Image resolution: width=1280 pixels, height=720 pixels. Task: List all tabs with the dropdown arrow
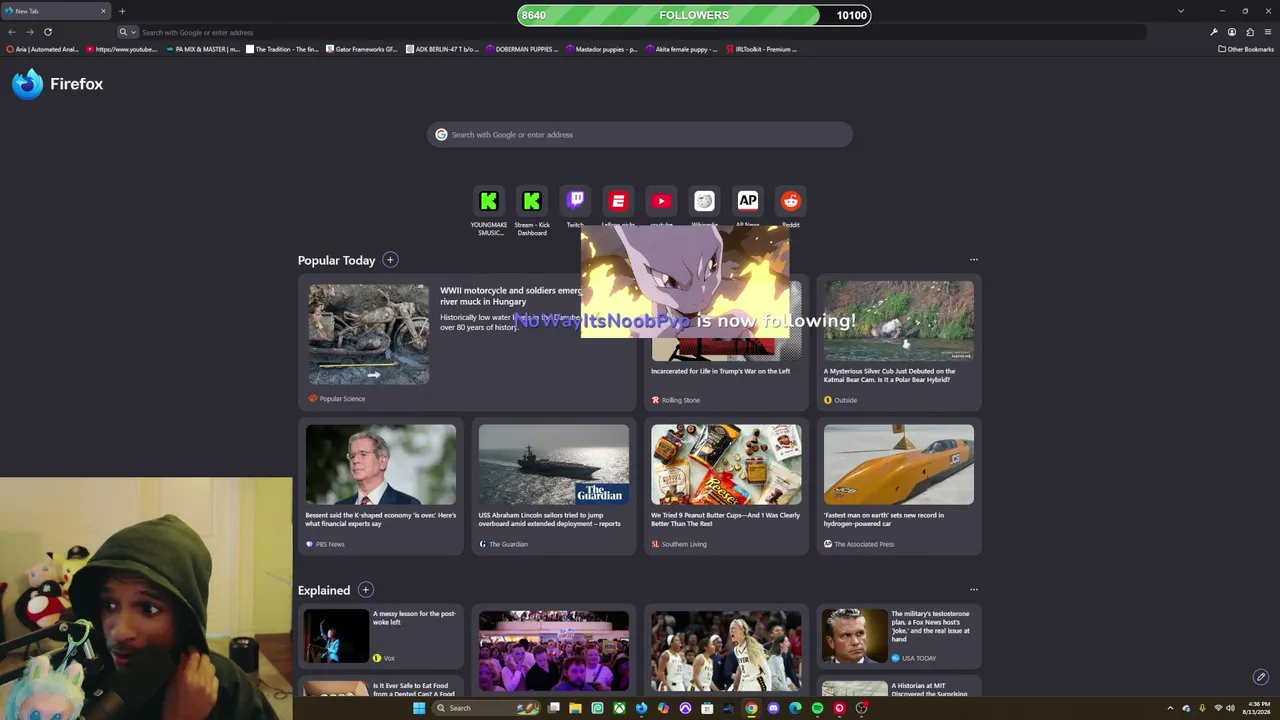coord(1180,11)
